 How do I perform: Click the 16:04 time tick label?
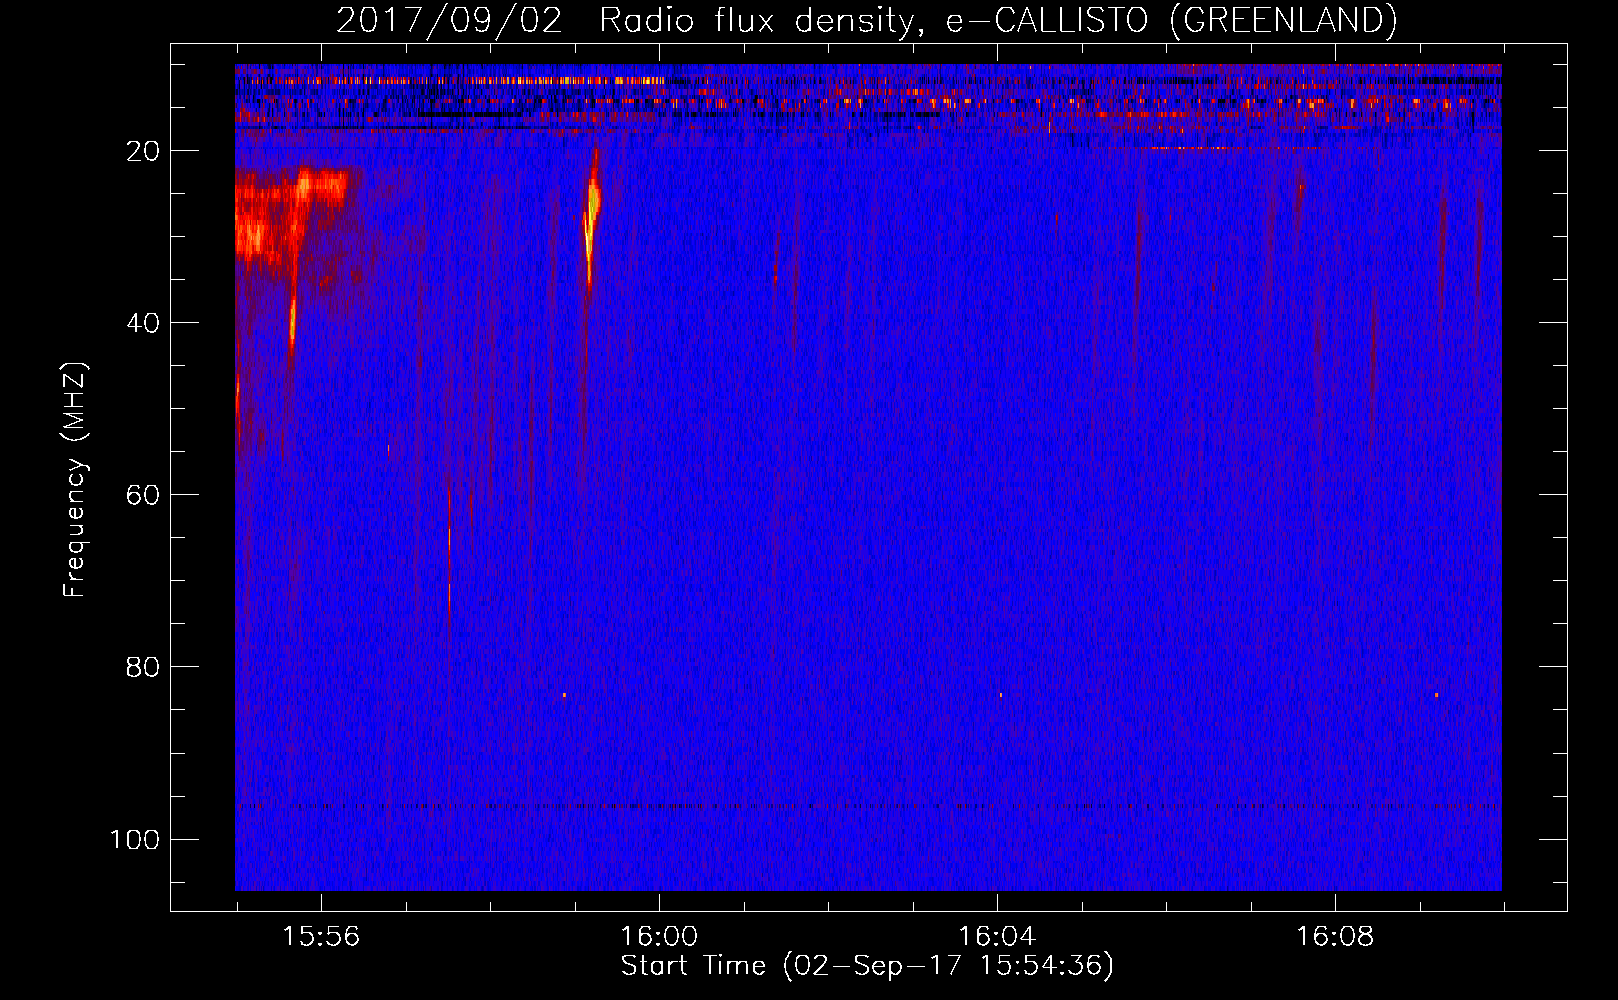(997, 937)
